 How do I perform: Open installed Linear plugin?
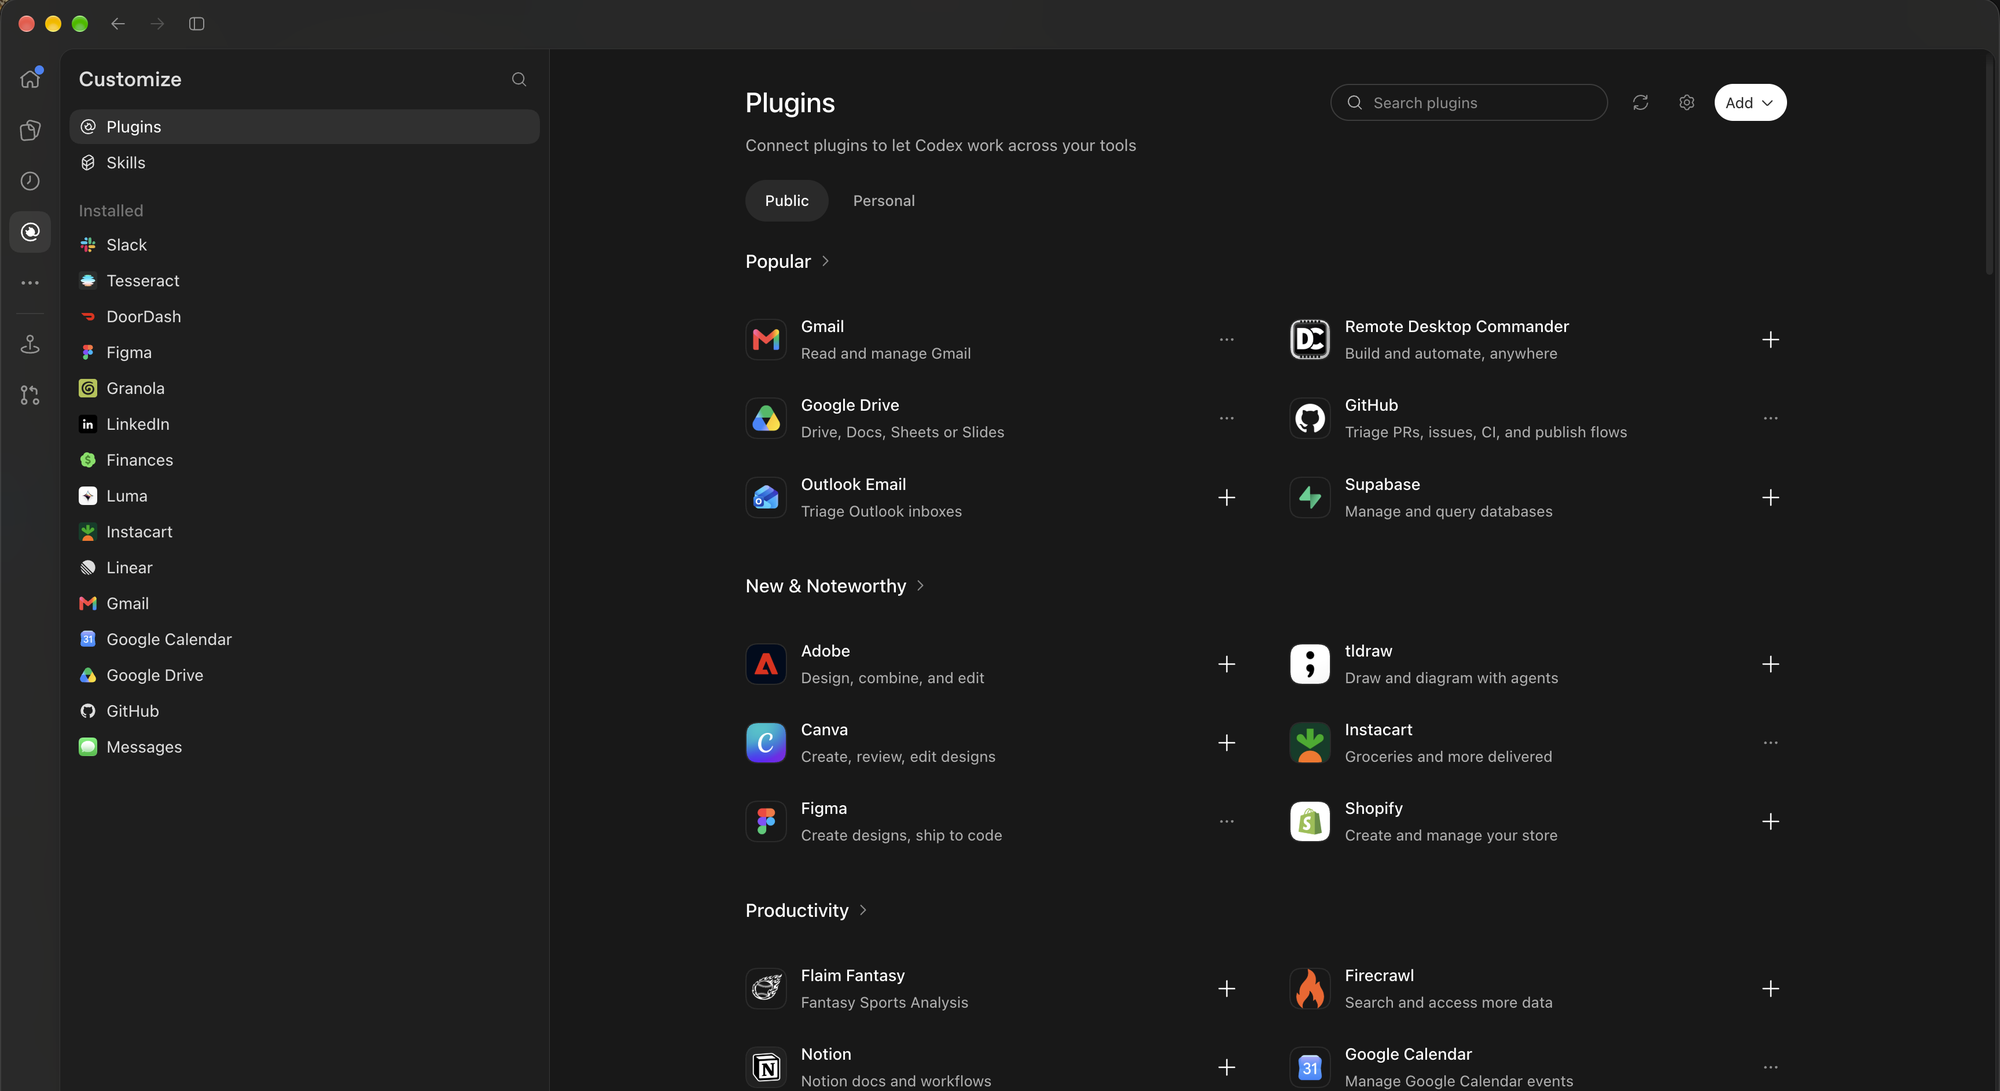(x=305, y=568)
